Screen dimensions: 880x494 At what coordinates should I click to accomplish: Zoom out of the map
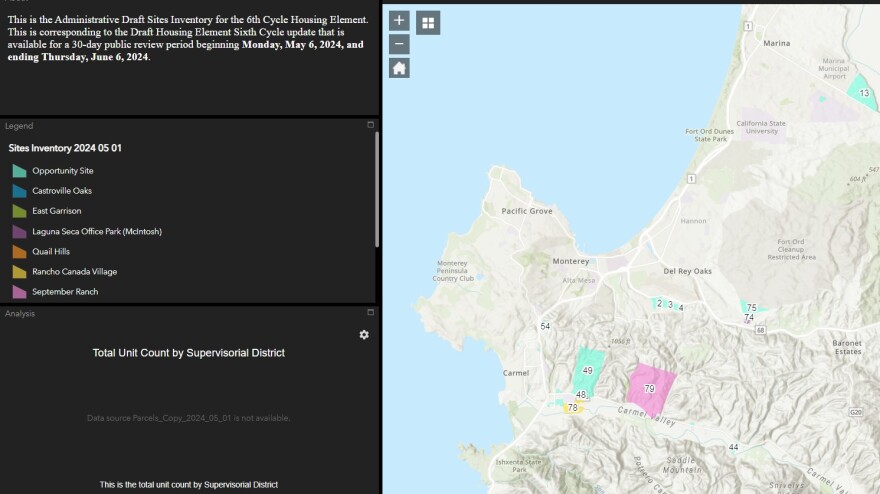coord(399,44)
